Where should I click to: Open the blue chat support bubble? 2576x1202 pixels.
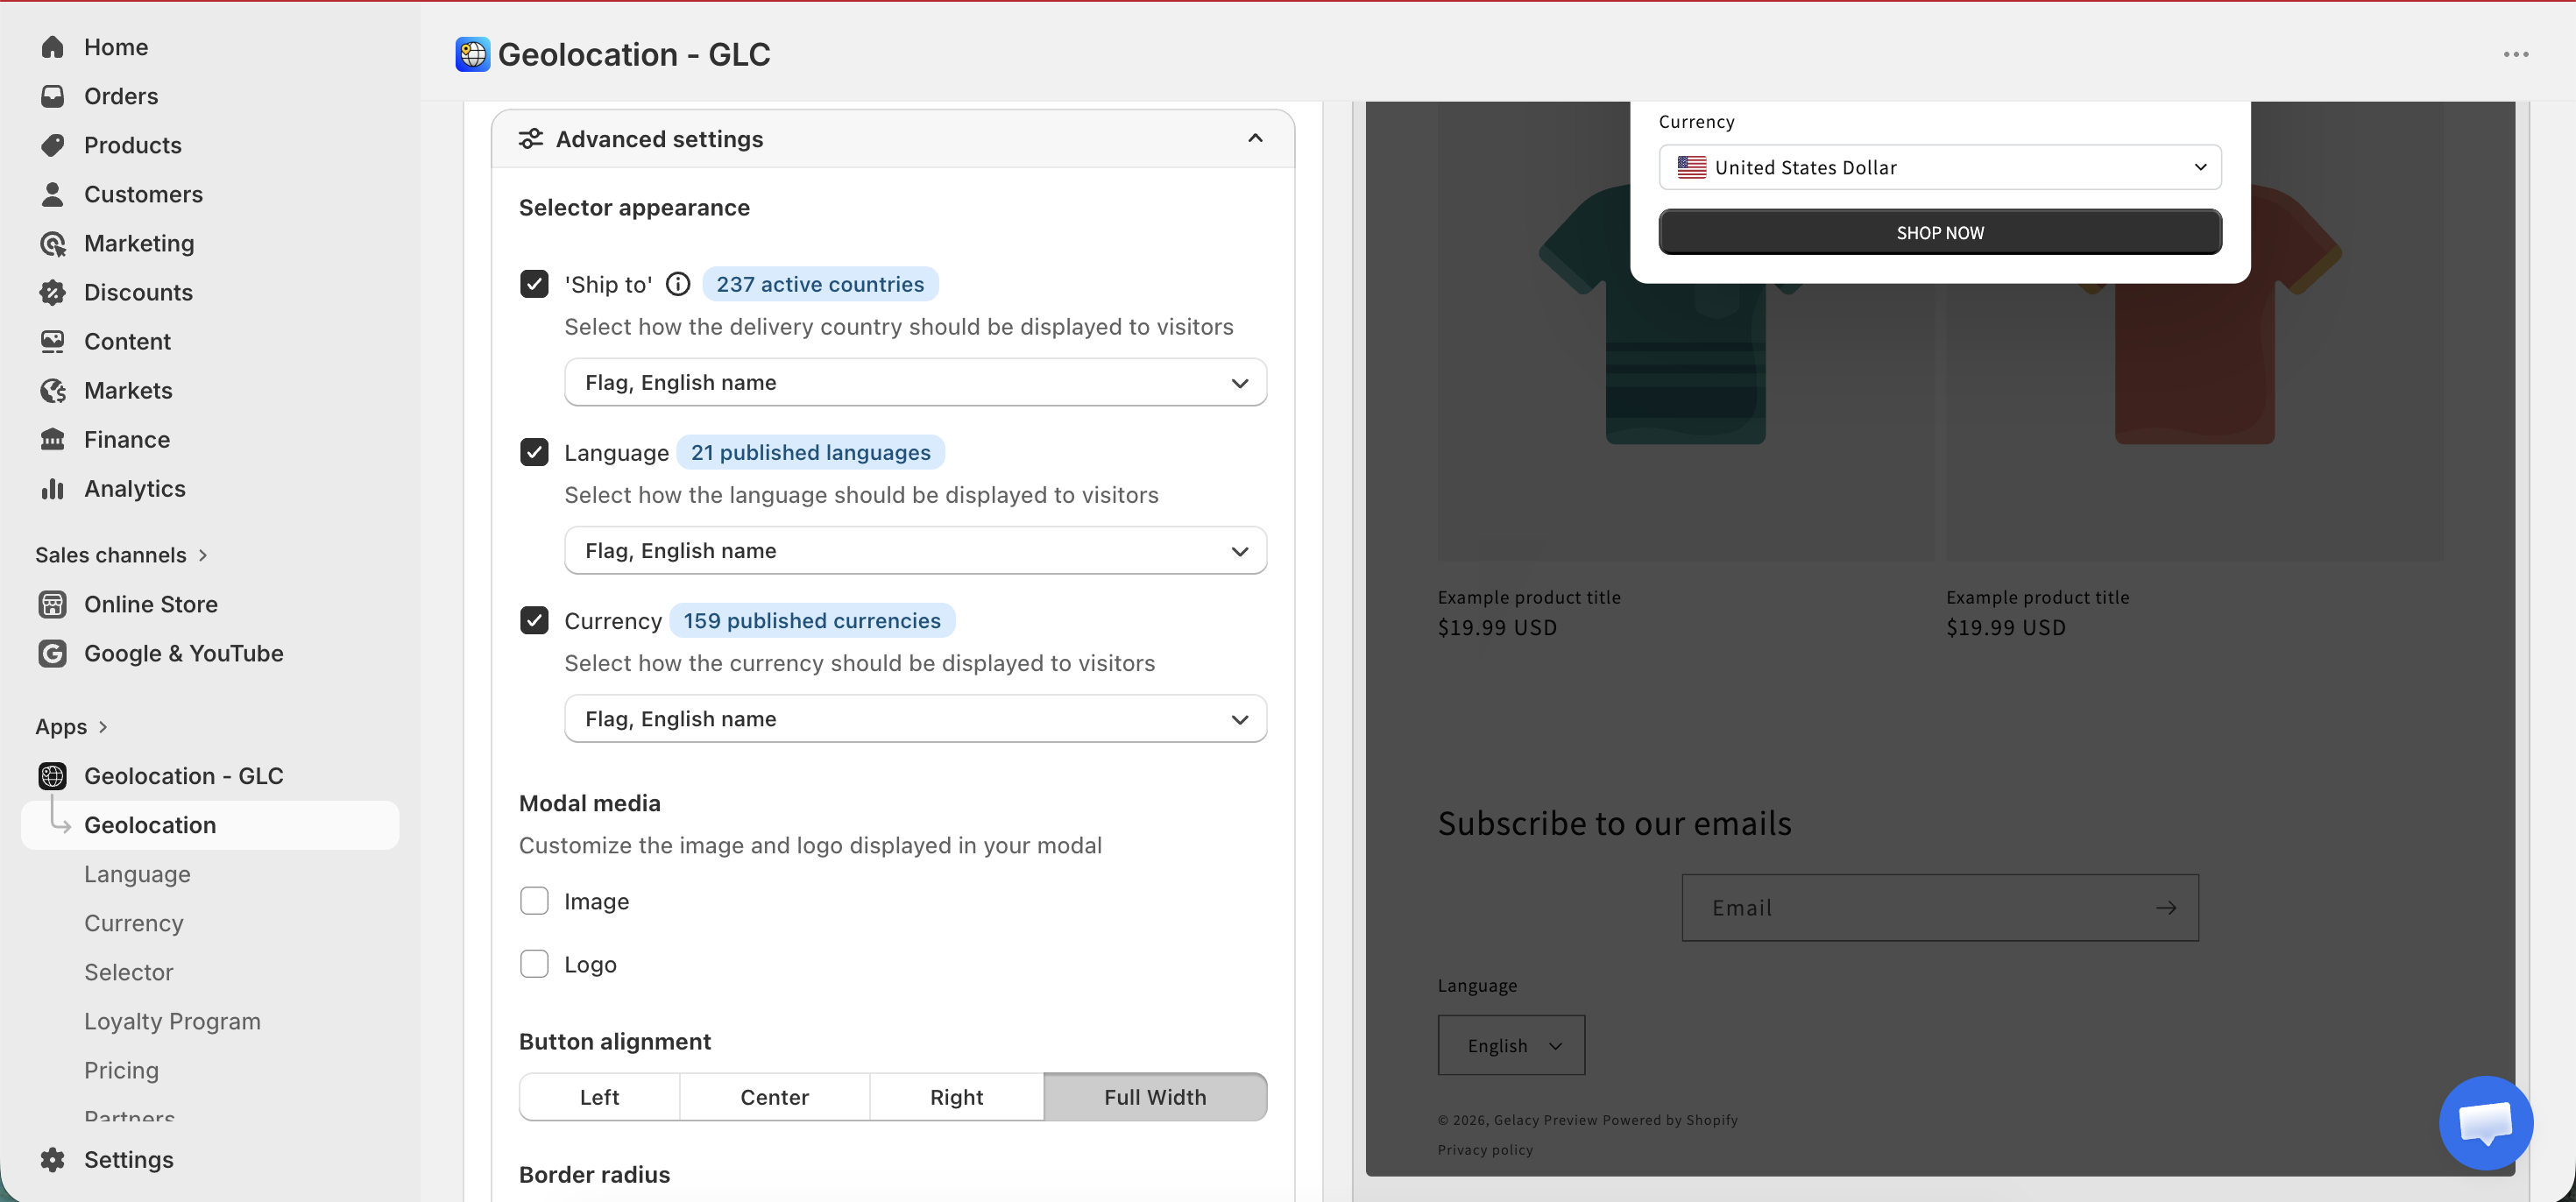(x=2486, y=1122)
